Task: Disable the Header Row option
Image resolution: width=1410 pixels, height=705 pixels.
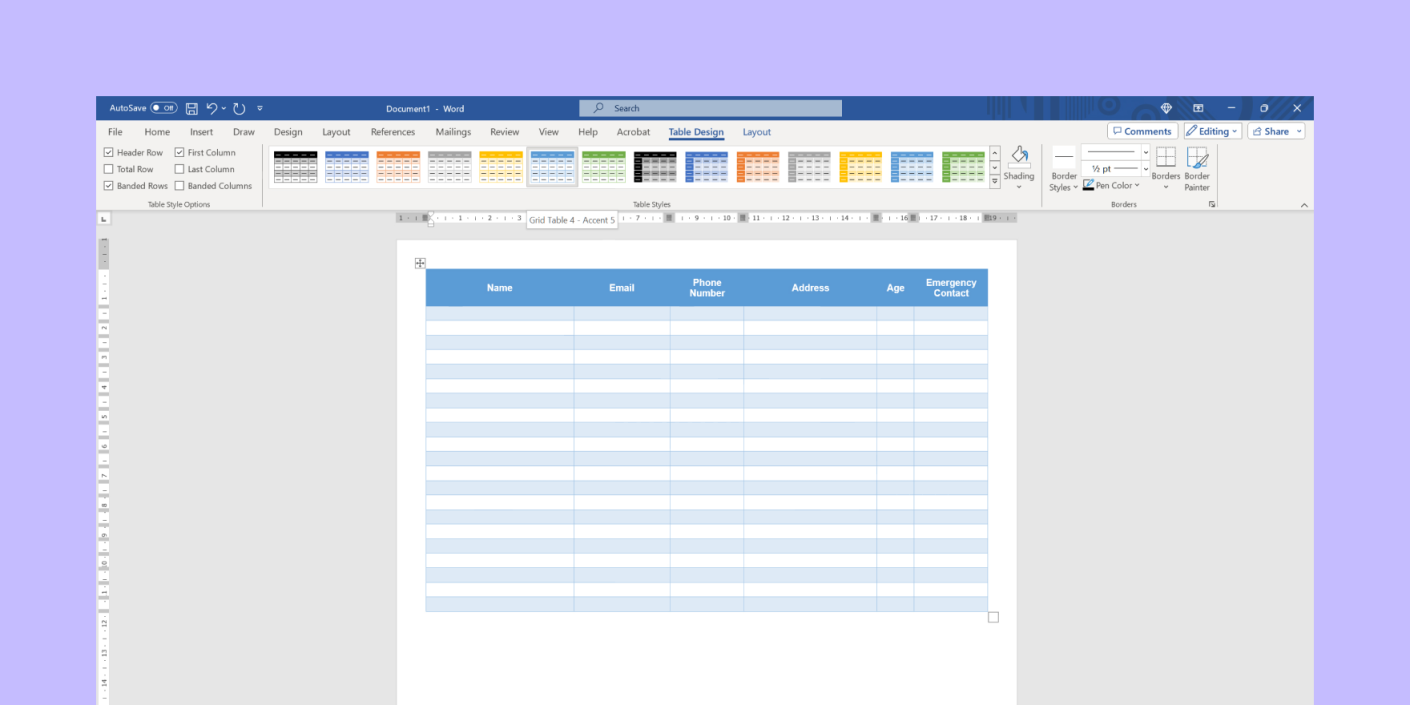Action: (x=108, y=152)
